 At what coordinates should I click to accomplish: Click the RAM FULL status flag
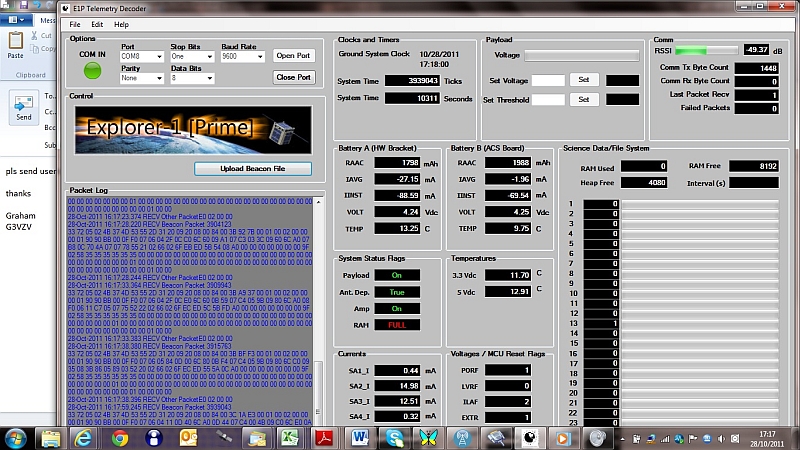397,325
